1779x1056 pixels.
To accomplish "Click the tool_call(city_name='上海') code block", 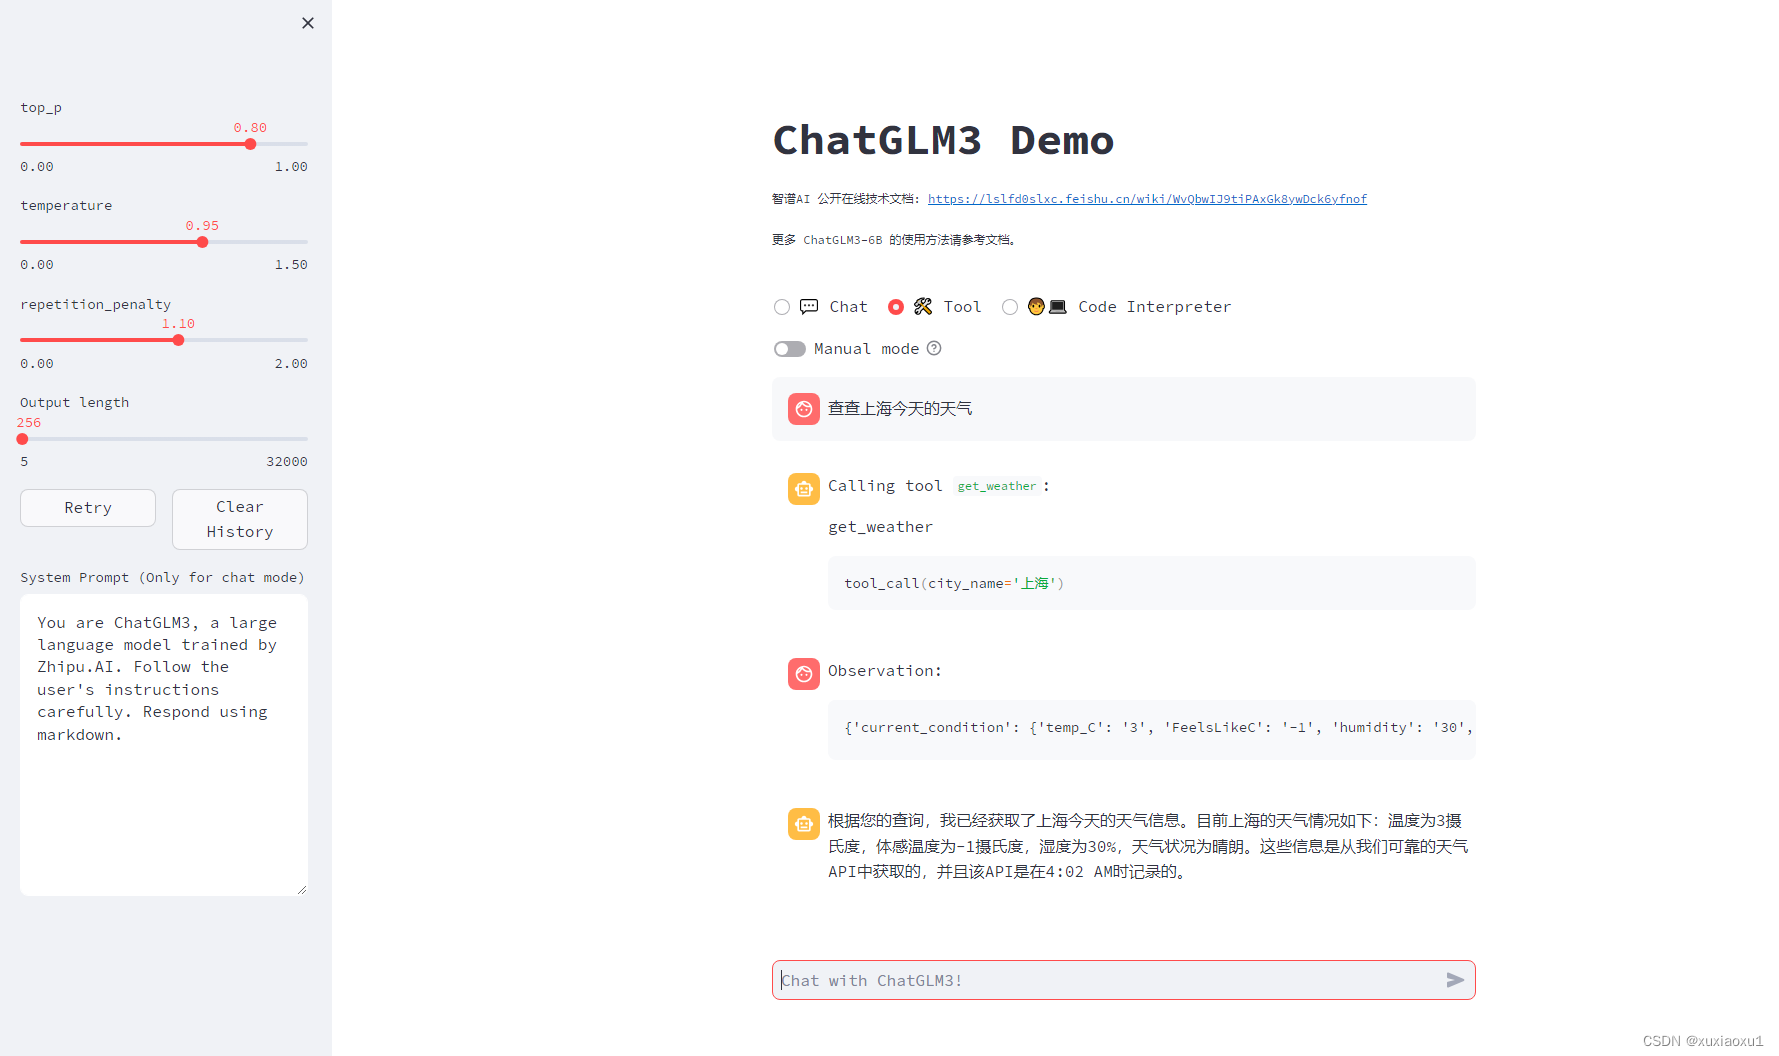I will tap(1152, 583).
